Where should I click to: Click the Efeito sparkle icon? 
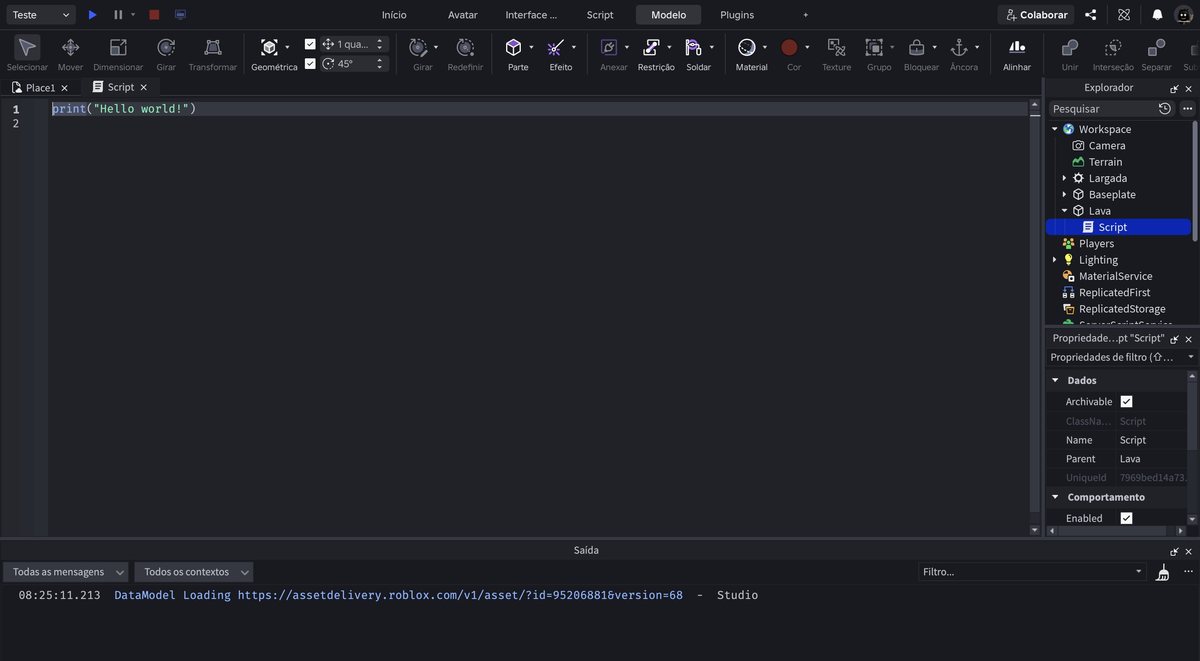(x=556, y=47)
